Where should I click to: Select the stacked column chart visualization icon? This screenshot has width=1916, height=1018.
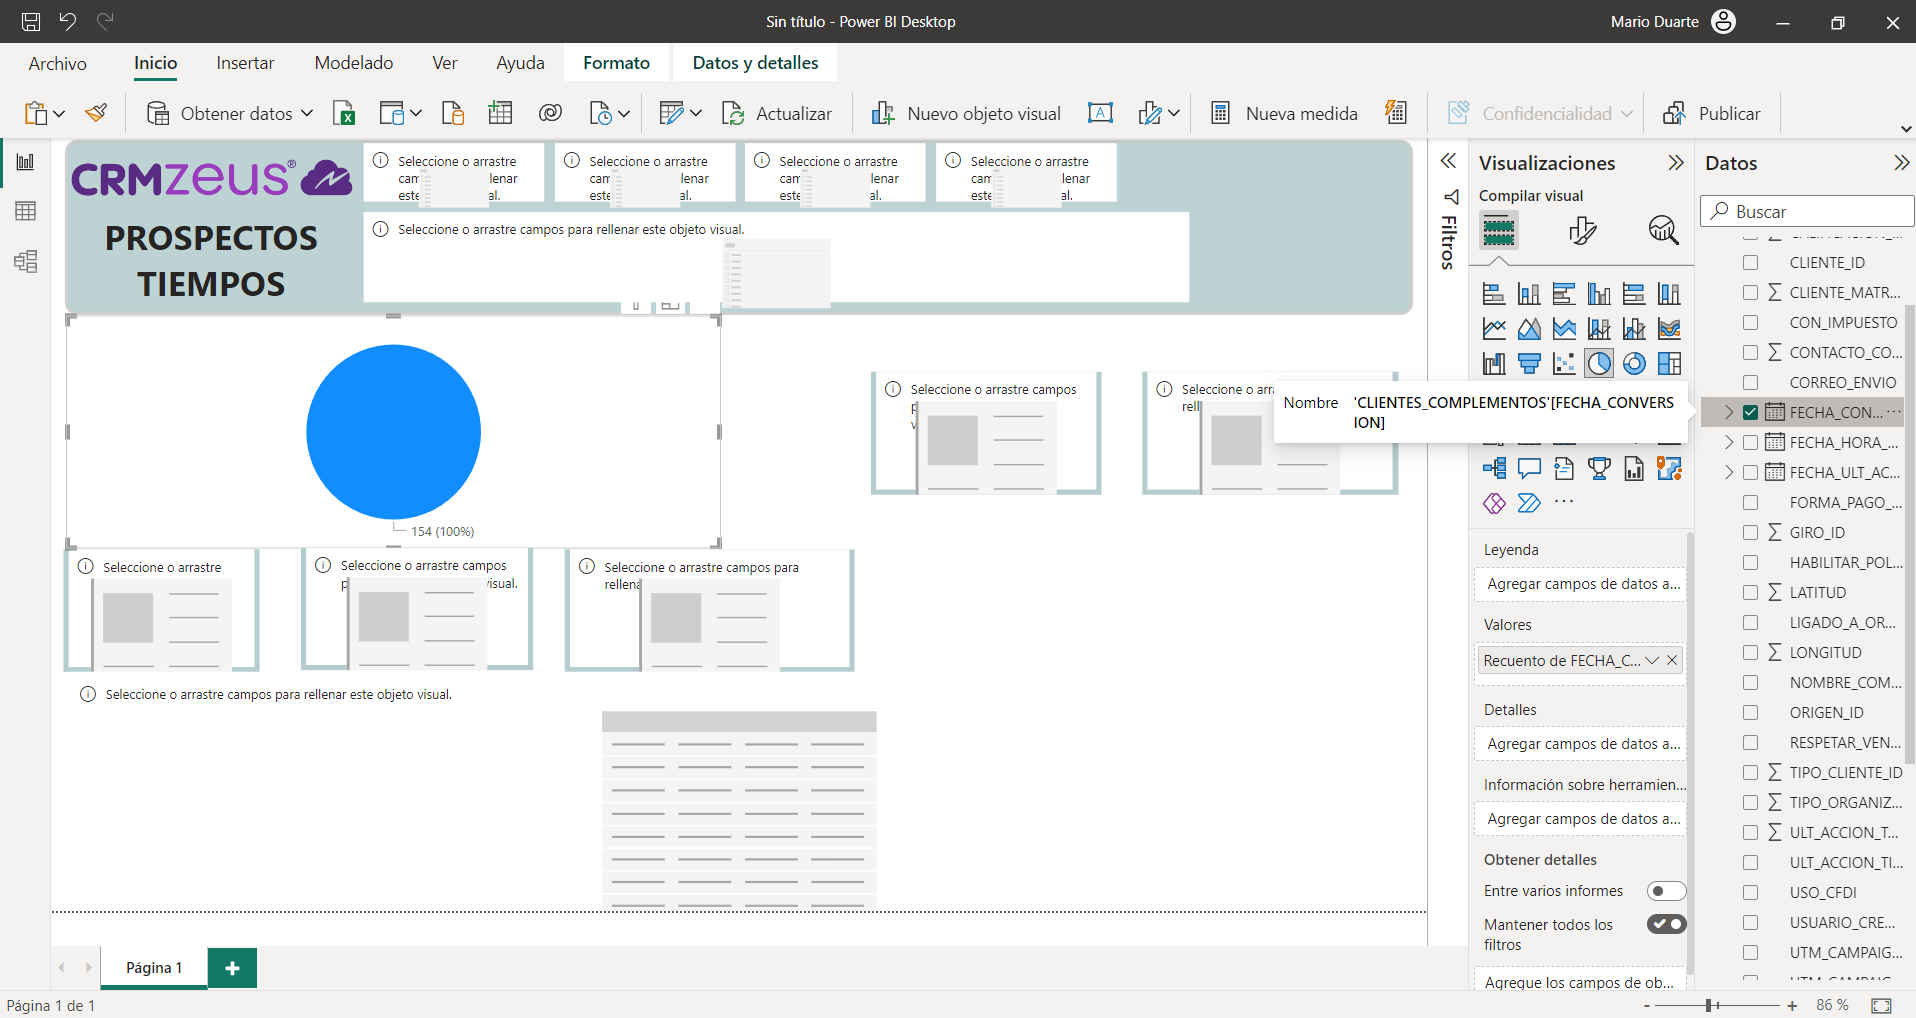(1529, 294)
